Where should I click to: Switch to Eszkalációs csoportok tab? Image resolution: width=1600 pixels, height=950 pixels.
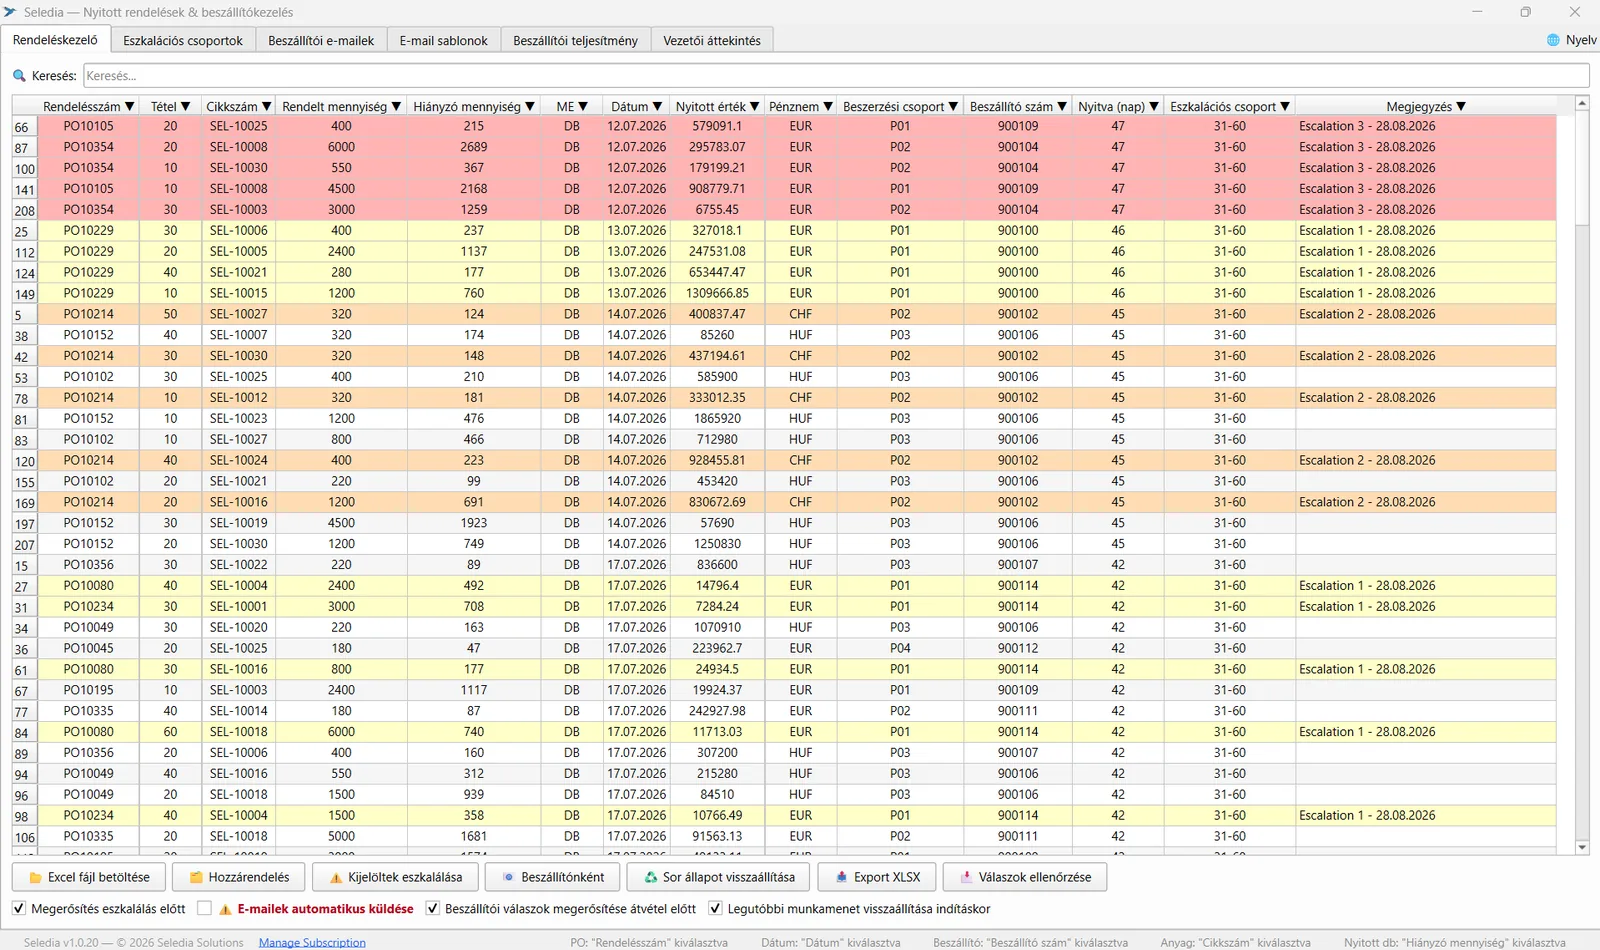click(x=183, y=40)
